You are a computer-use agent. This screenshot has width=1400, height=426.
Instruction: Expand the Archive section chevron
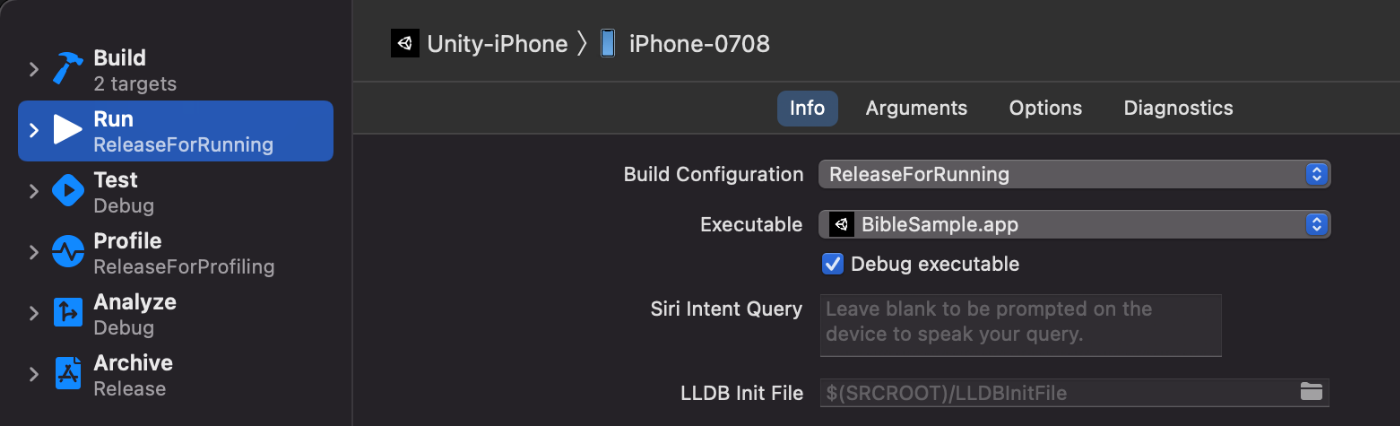click(33, 374)
